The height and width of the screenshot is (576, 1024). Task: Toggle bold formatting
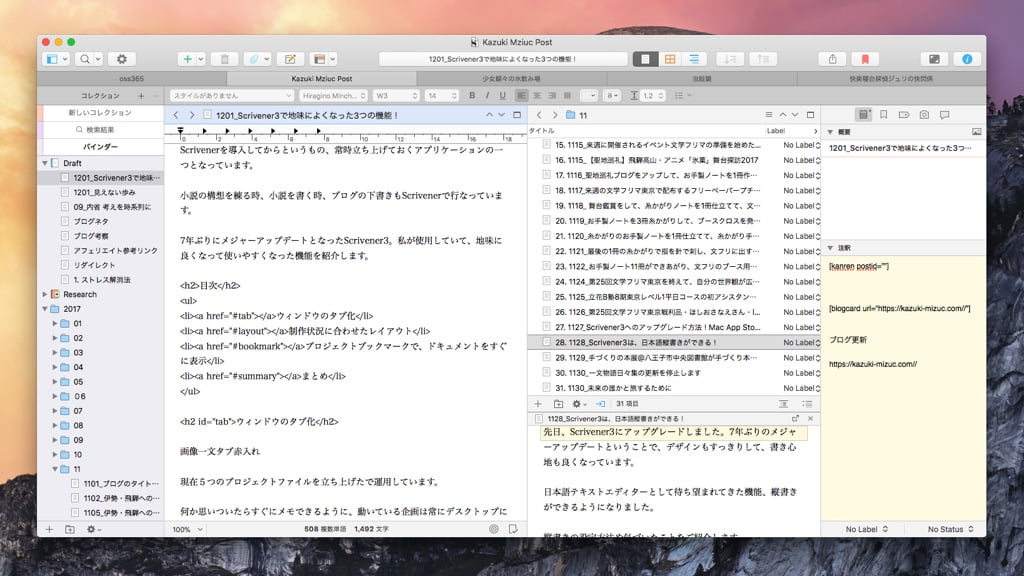coord(472,95)
